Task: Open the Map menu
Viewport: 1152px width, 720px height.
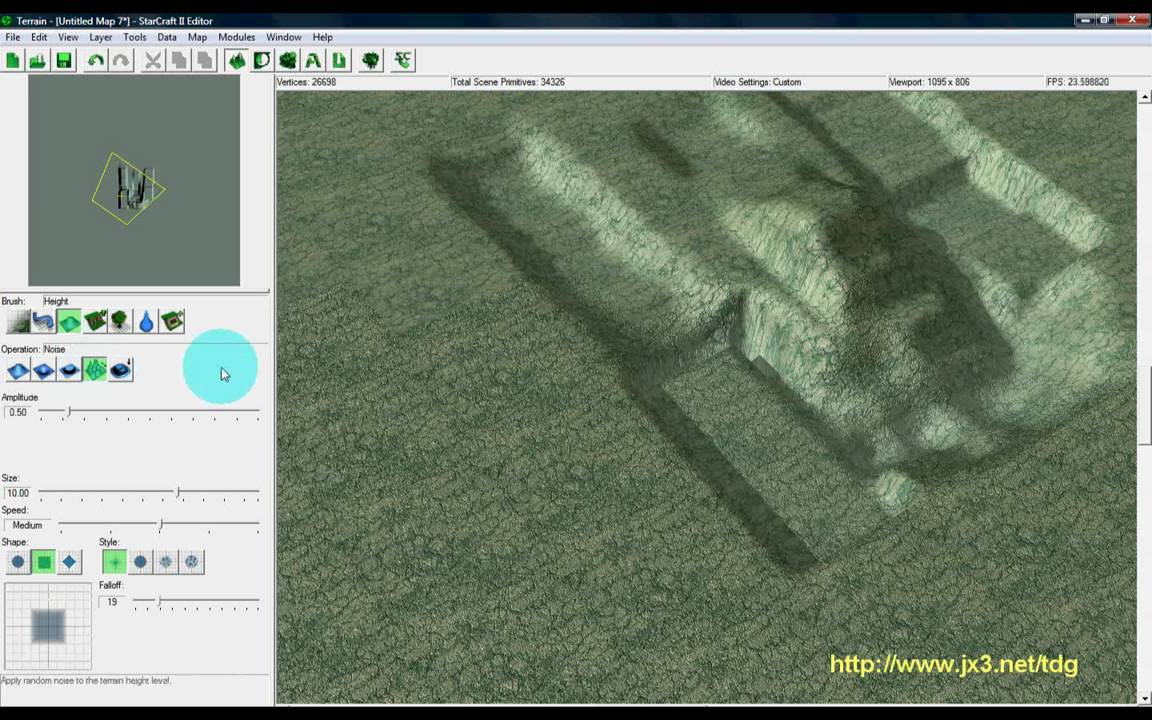Action: click(197, 37)
